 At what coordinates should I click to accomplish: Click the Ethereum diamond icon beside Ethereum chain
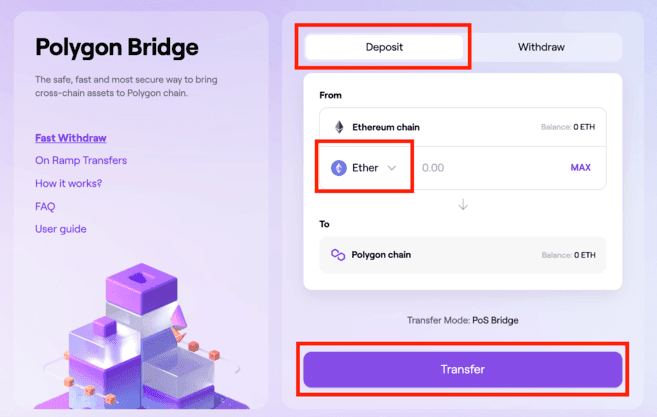click(x=338, y=128)
